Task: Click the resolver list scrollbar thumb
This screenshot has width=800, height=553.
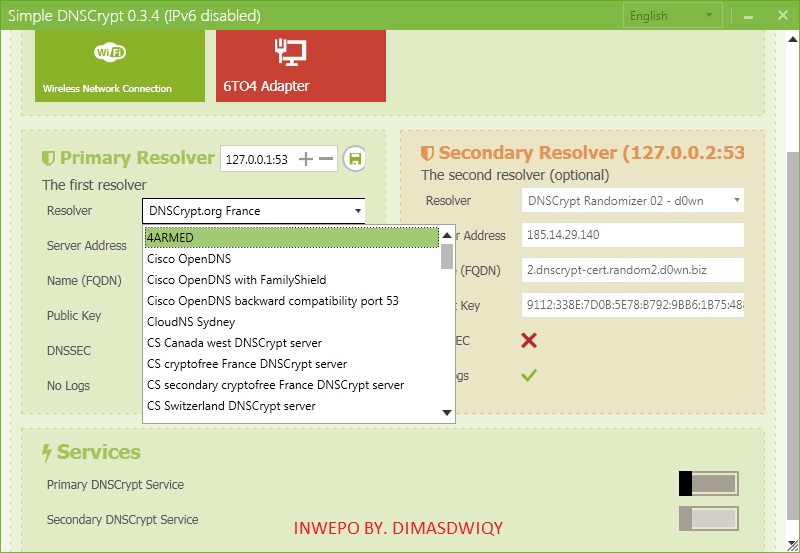Action: pos(447,256)
